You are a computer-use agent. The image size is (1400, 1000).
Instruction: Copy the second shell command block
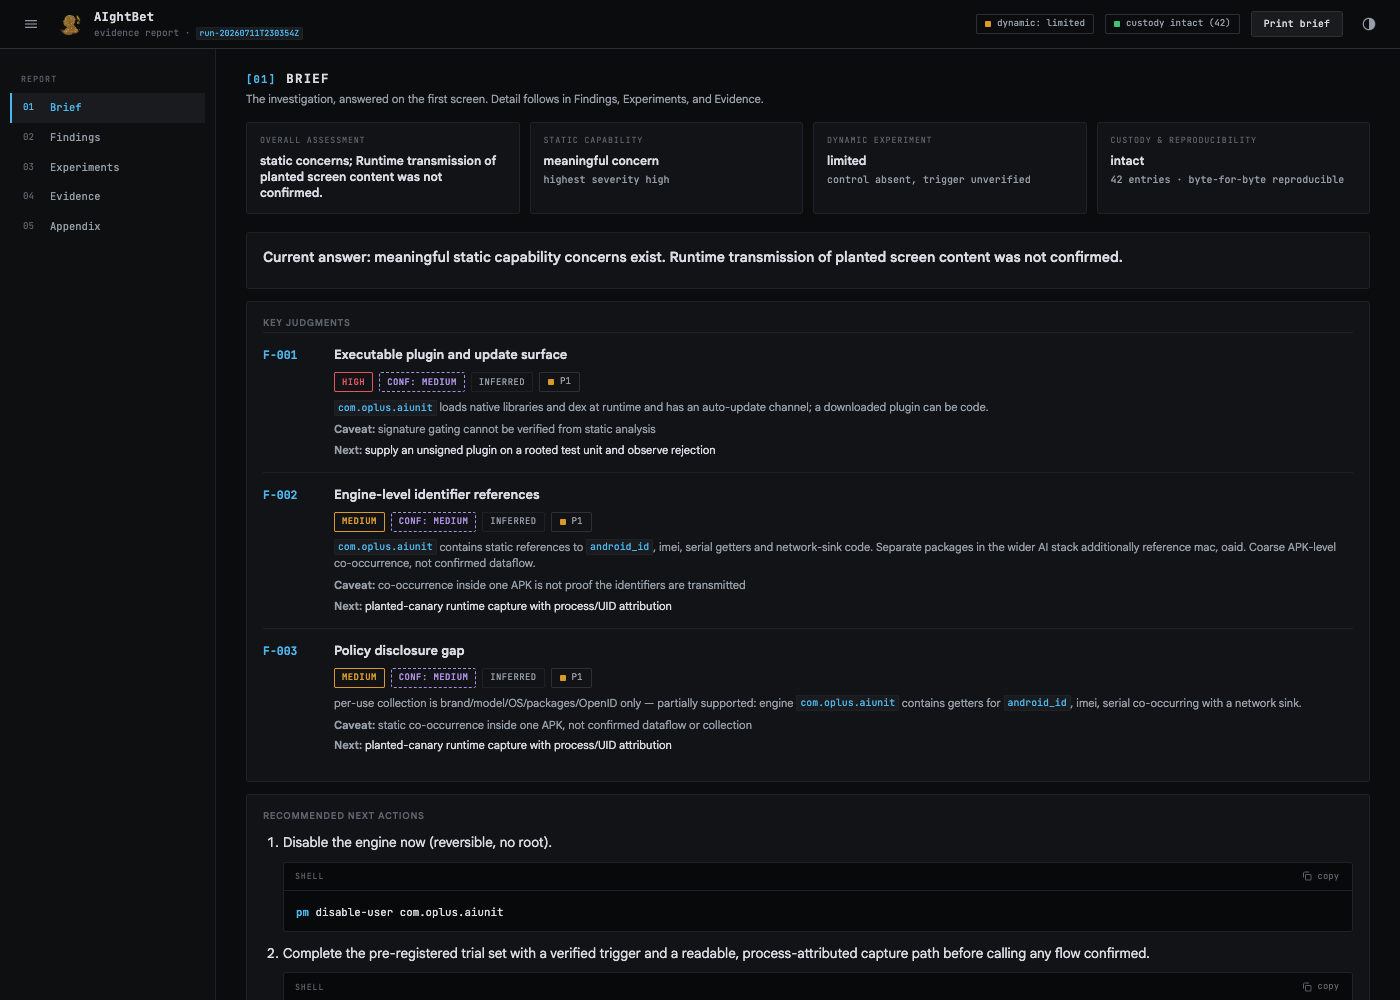[x=1320, y=987]
